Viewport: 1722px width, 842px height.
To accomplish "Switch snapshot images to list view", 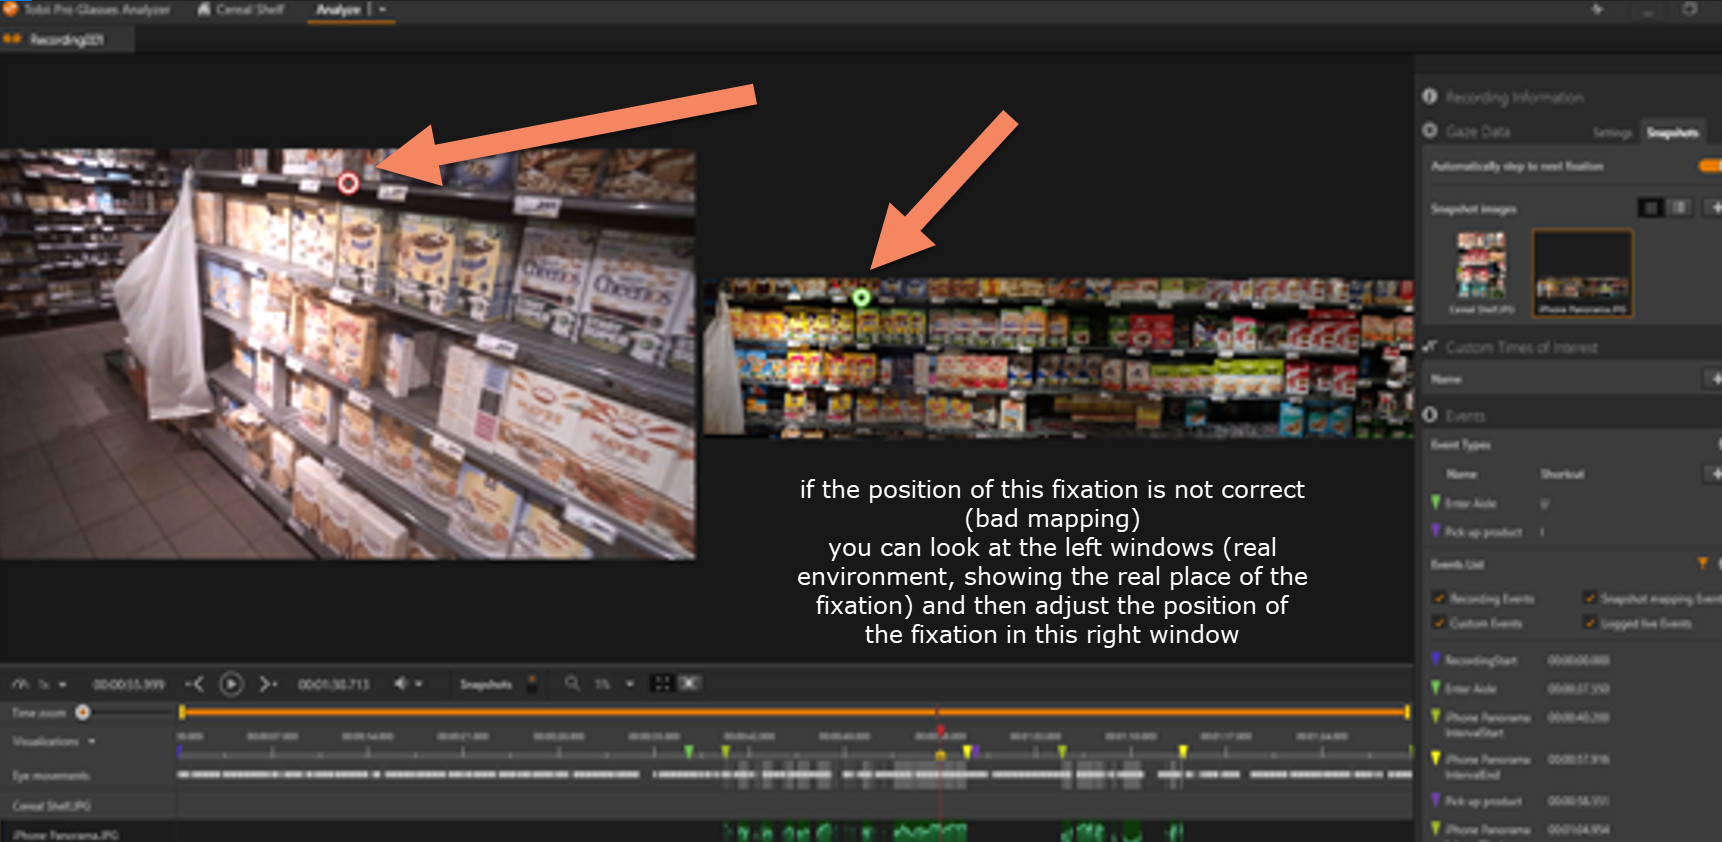I will [x=1679, y=208].
